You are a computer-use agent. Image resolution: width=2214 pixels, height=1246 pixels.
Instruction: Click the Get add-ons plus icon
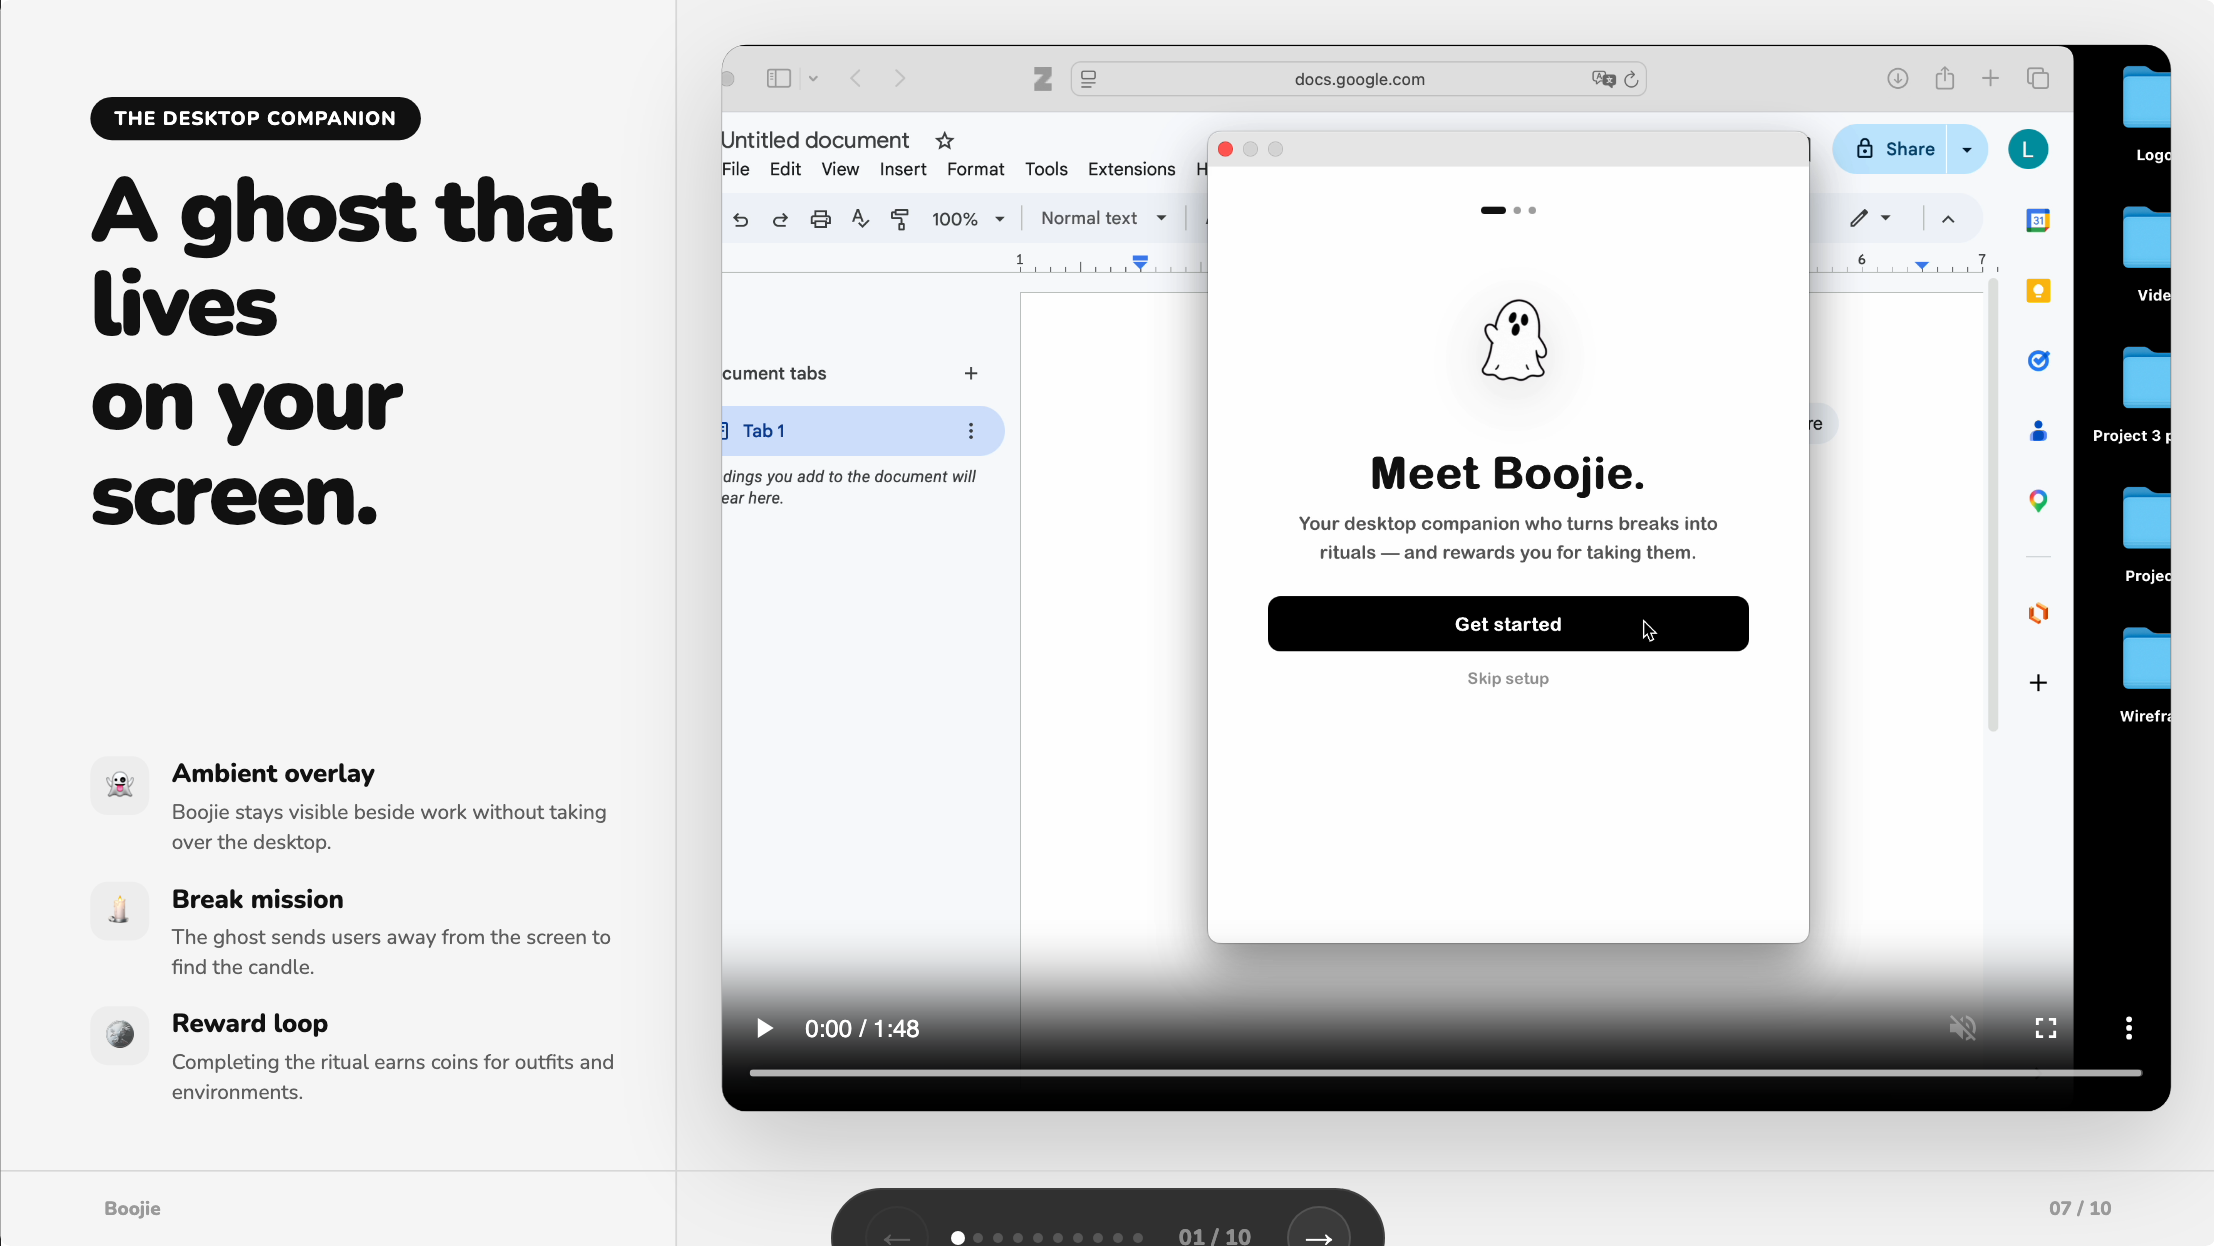pyautogui.click(x=2038, y=683)
